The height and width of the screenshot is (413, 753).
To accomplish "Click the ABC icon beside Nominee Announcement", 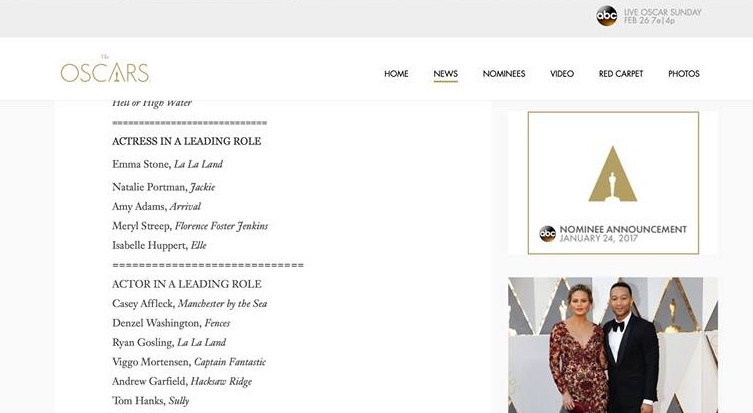I will click(547, 233).
